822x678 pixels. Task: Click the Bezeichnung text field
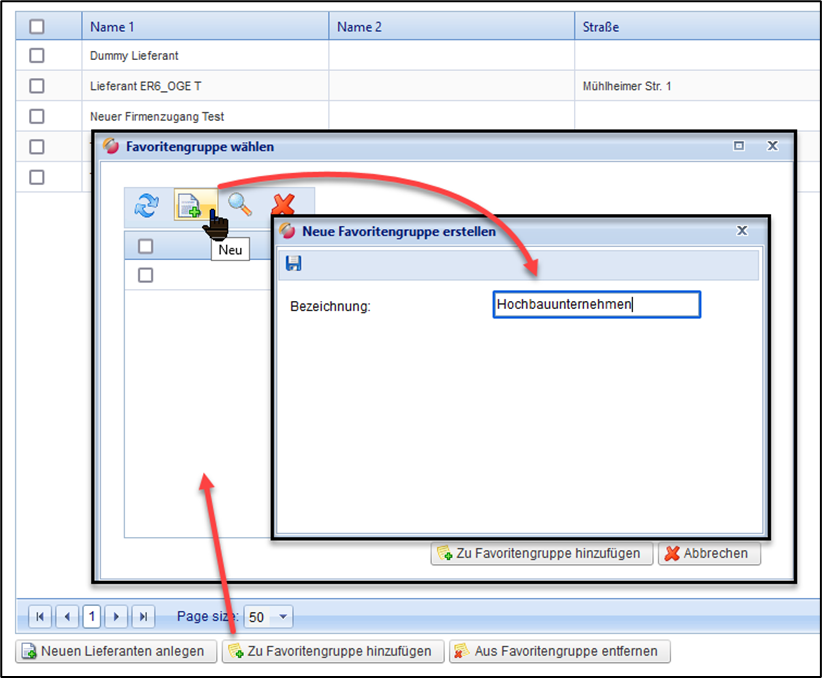point(596,305)
